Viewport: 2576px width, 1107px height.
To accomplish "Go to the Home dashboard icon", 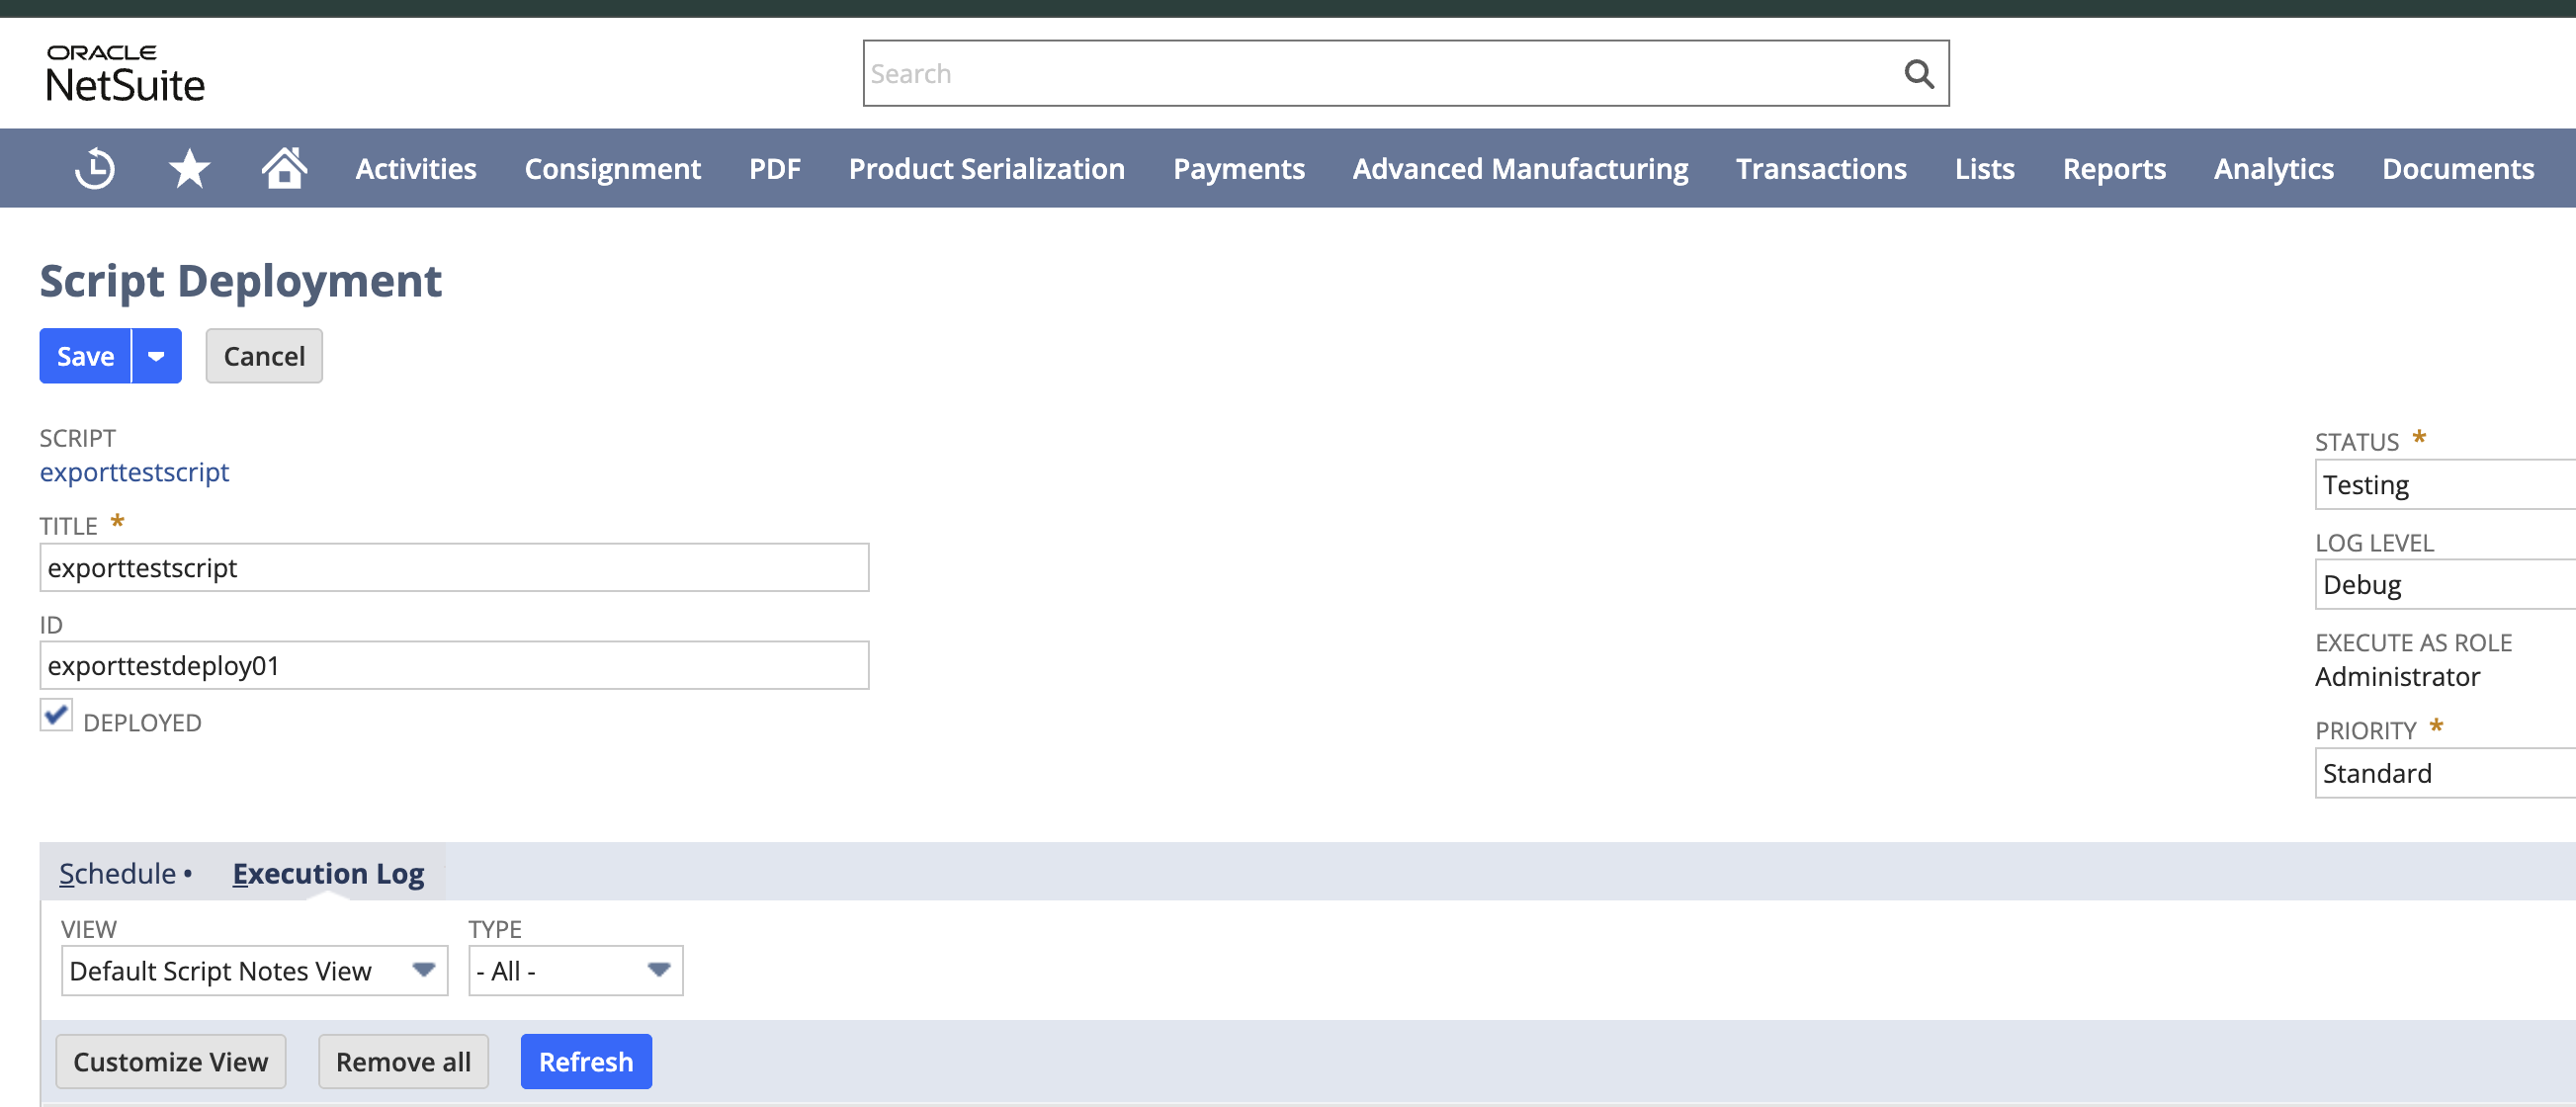I will (x=284, y=167).
